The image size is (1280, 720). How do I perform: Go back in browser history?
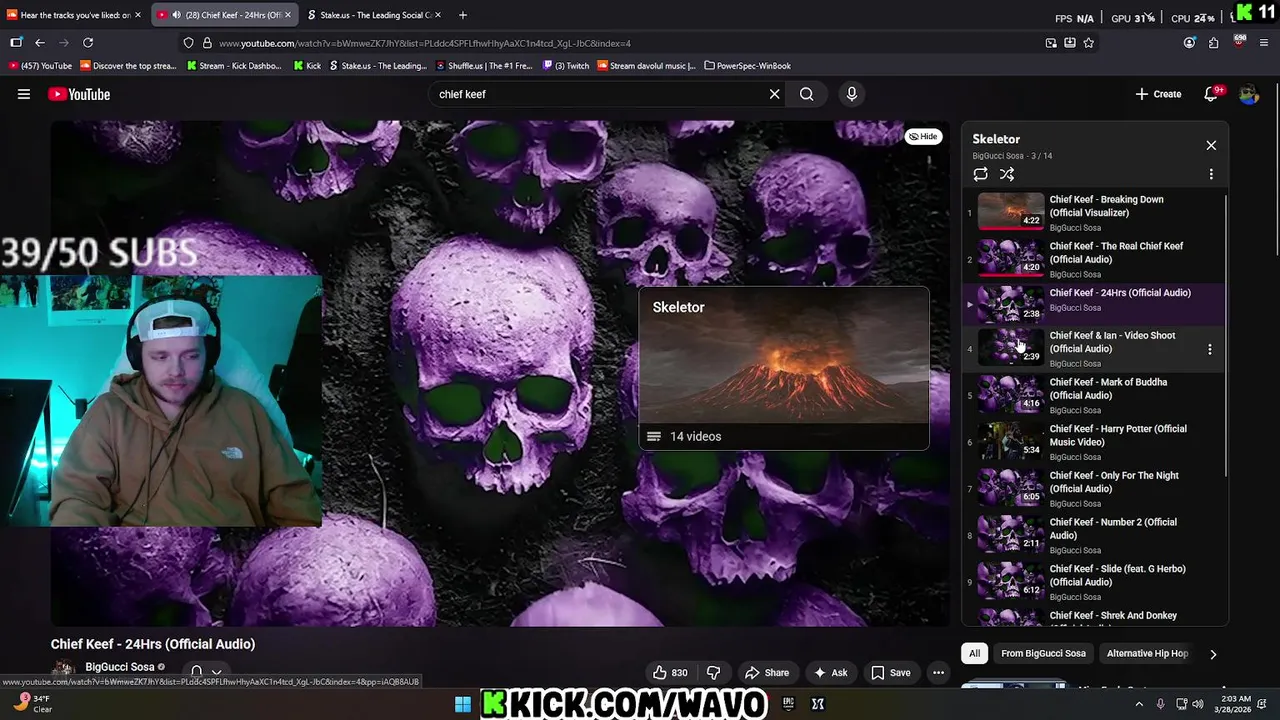[40, 43]
